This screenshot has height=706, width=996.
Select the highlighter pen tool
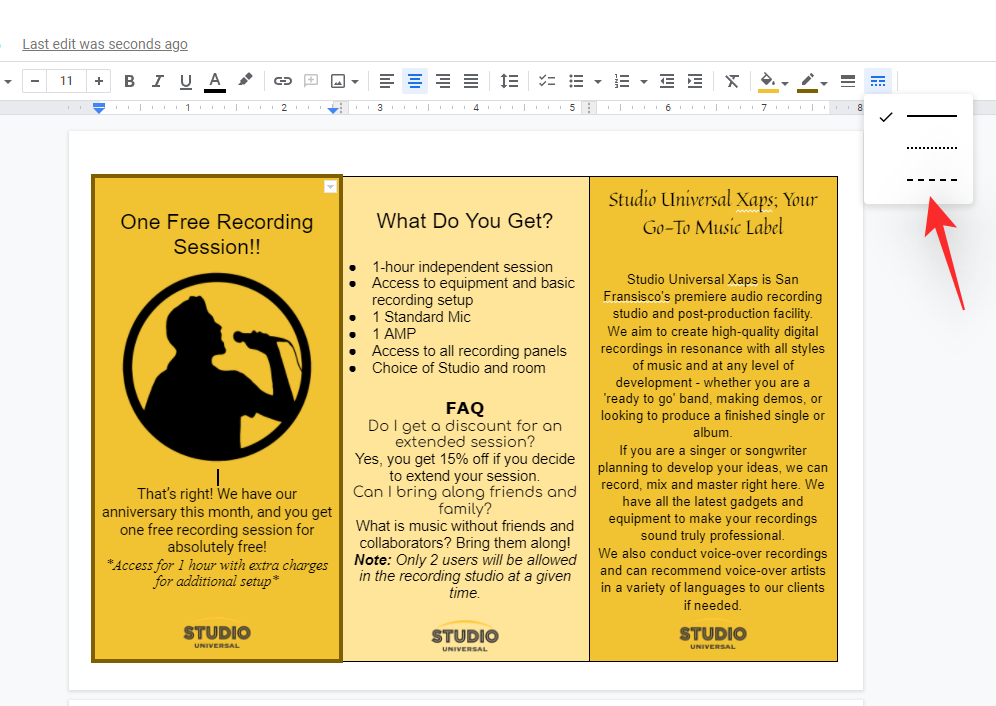(244, 81)
